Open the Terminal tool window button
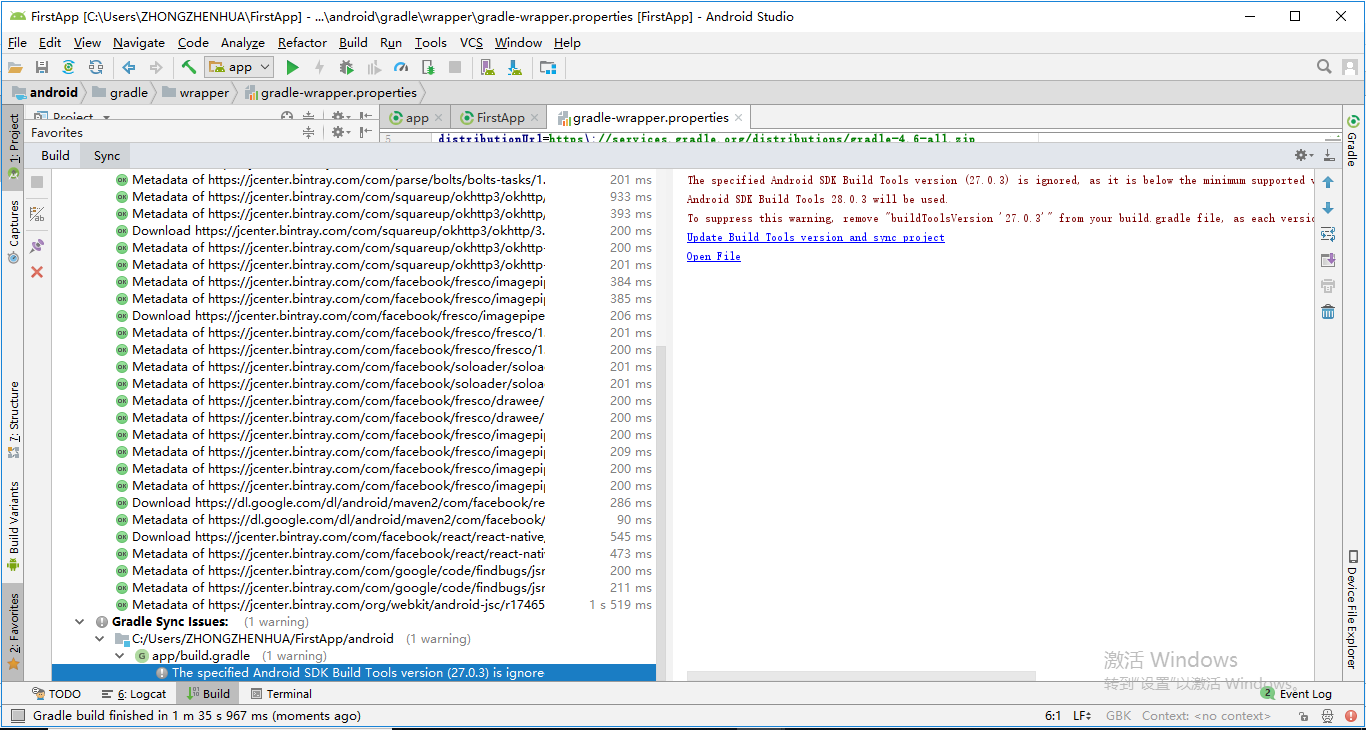Image resolution: width=1366 pixels, height=730 pixels. 281,693
